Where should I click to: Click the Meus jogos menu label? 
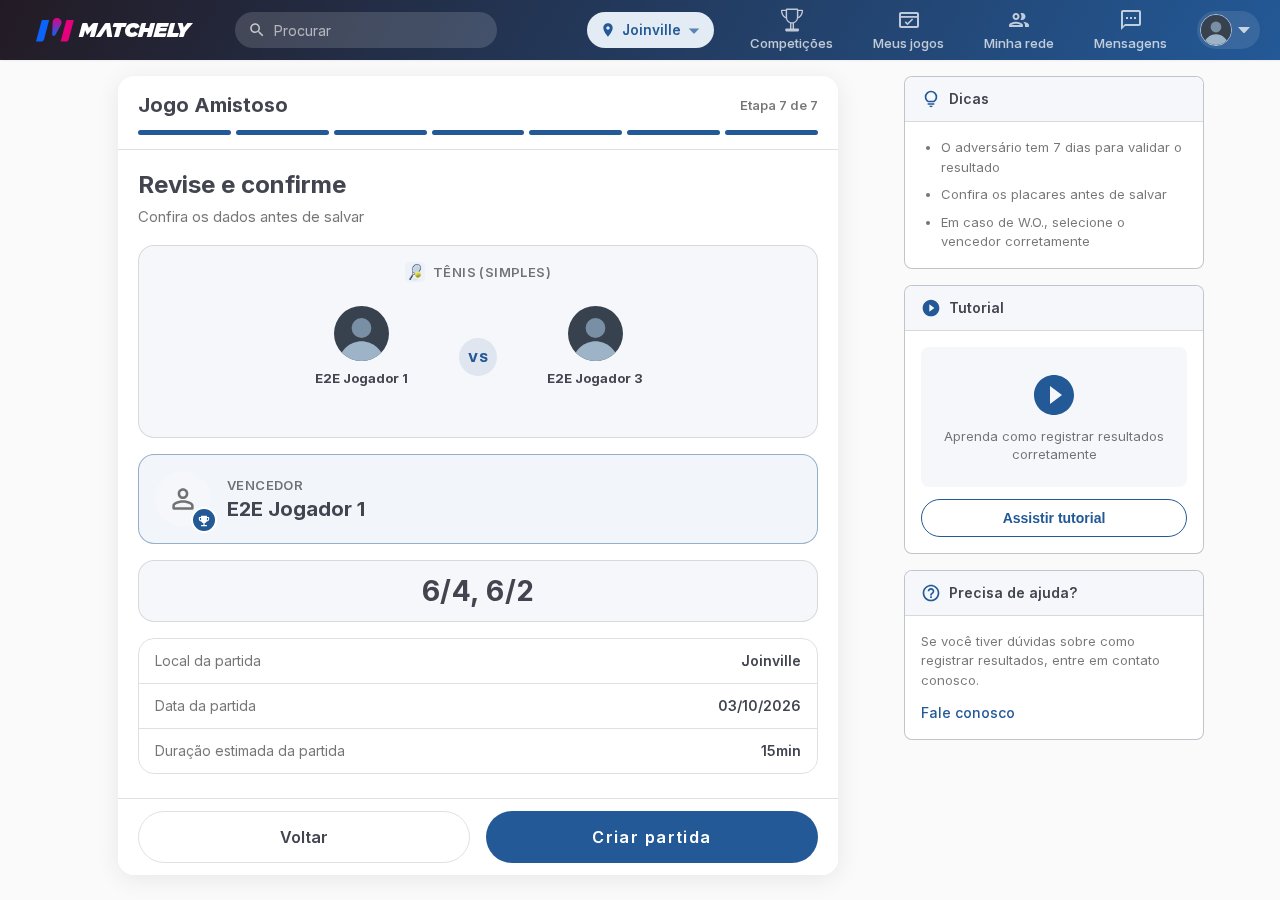tap(908, 43)
